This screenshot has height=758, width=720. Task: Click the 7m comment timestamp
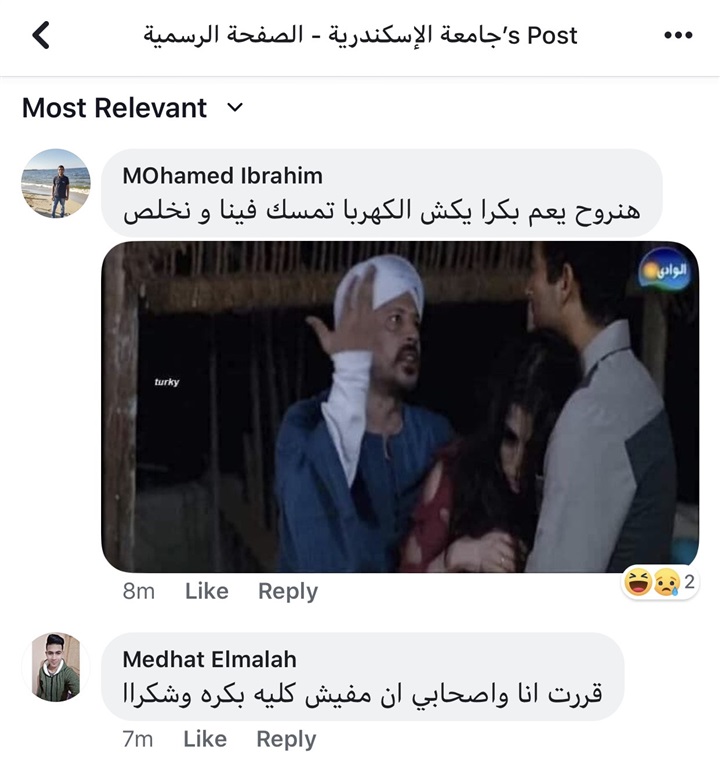pos(138,739)
